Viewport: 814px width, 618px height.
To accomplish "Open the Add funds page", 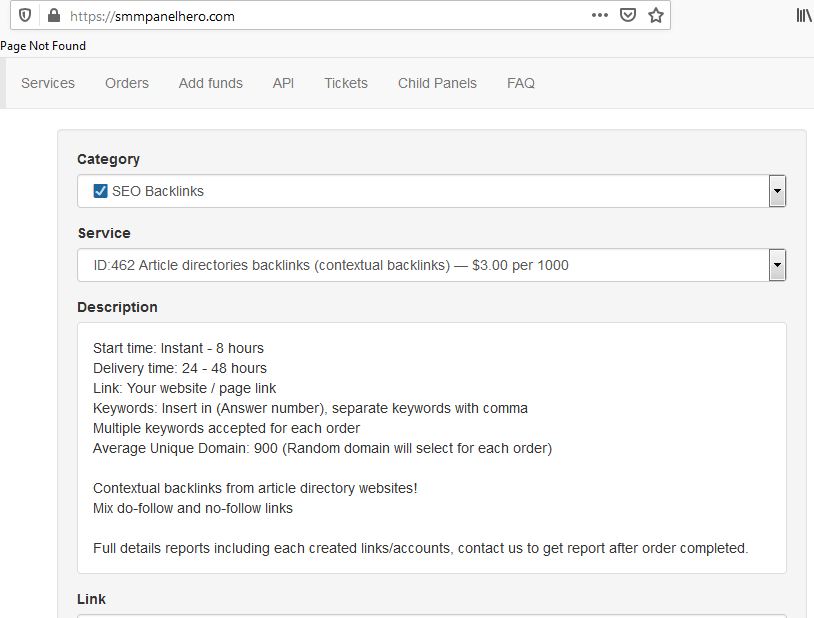I will pyautogui.click(x=211, y=83).
